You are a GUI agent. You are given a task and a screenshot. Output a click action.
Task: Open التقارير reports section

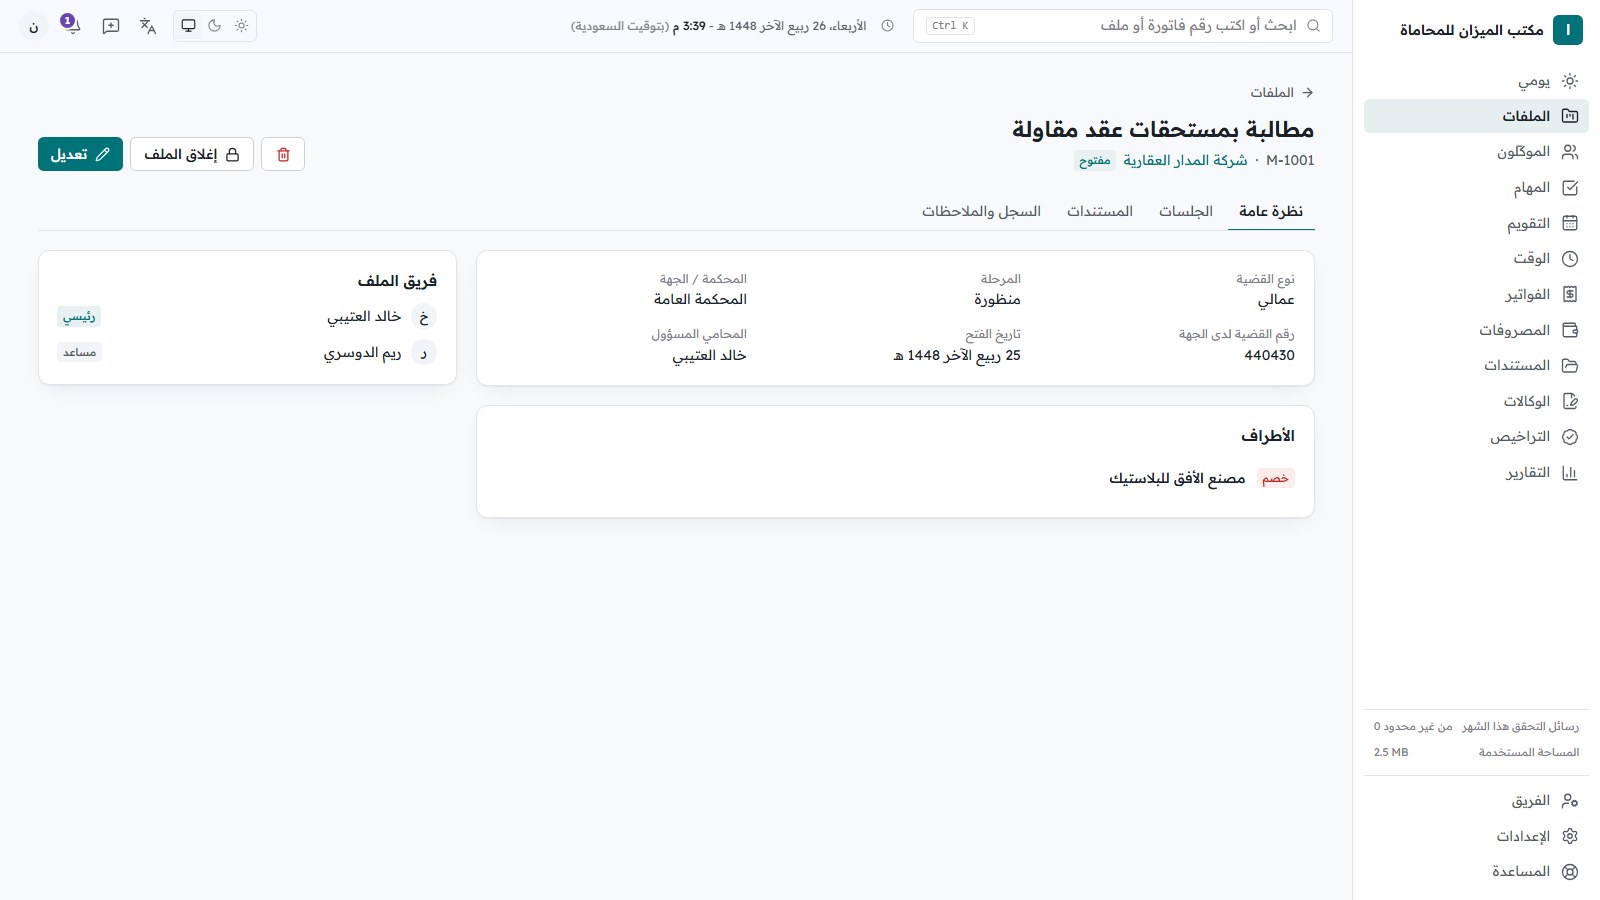1476,472
